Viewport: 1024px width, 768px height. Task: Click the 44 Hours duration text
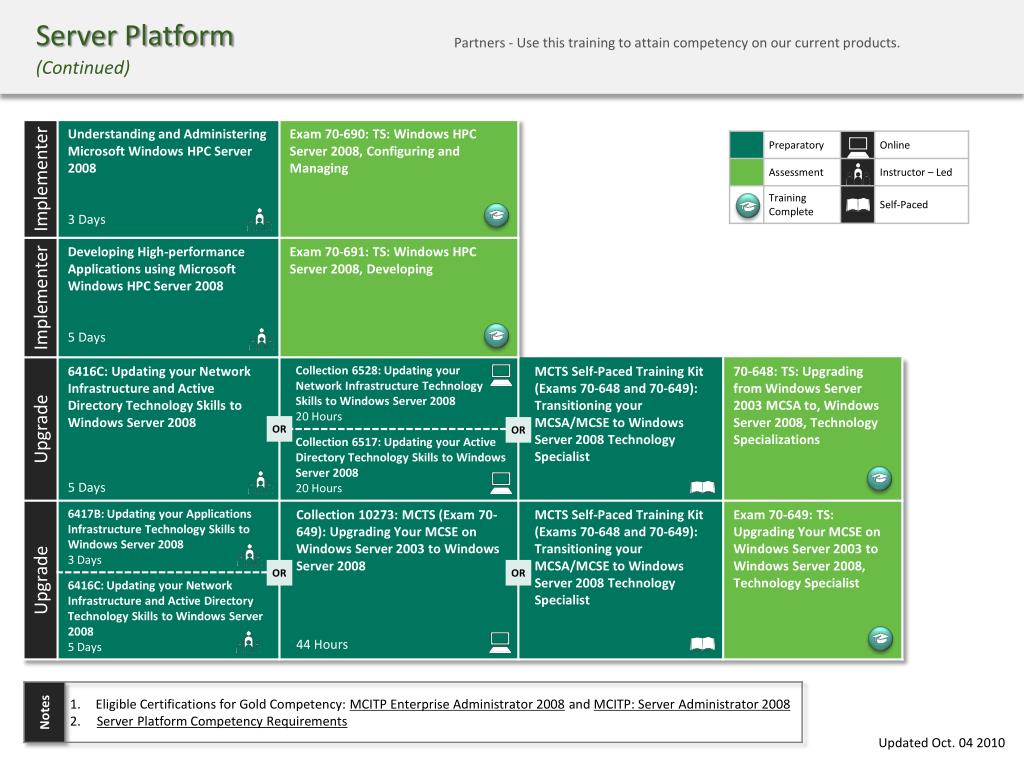tap(322, 644)
